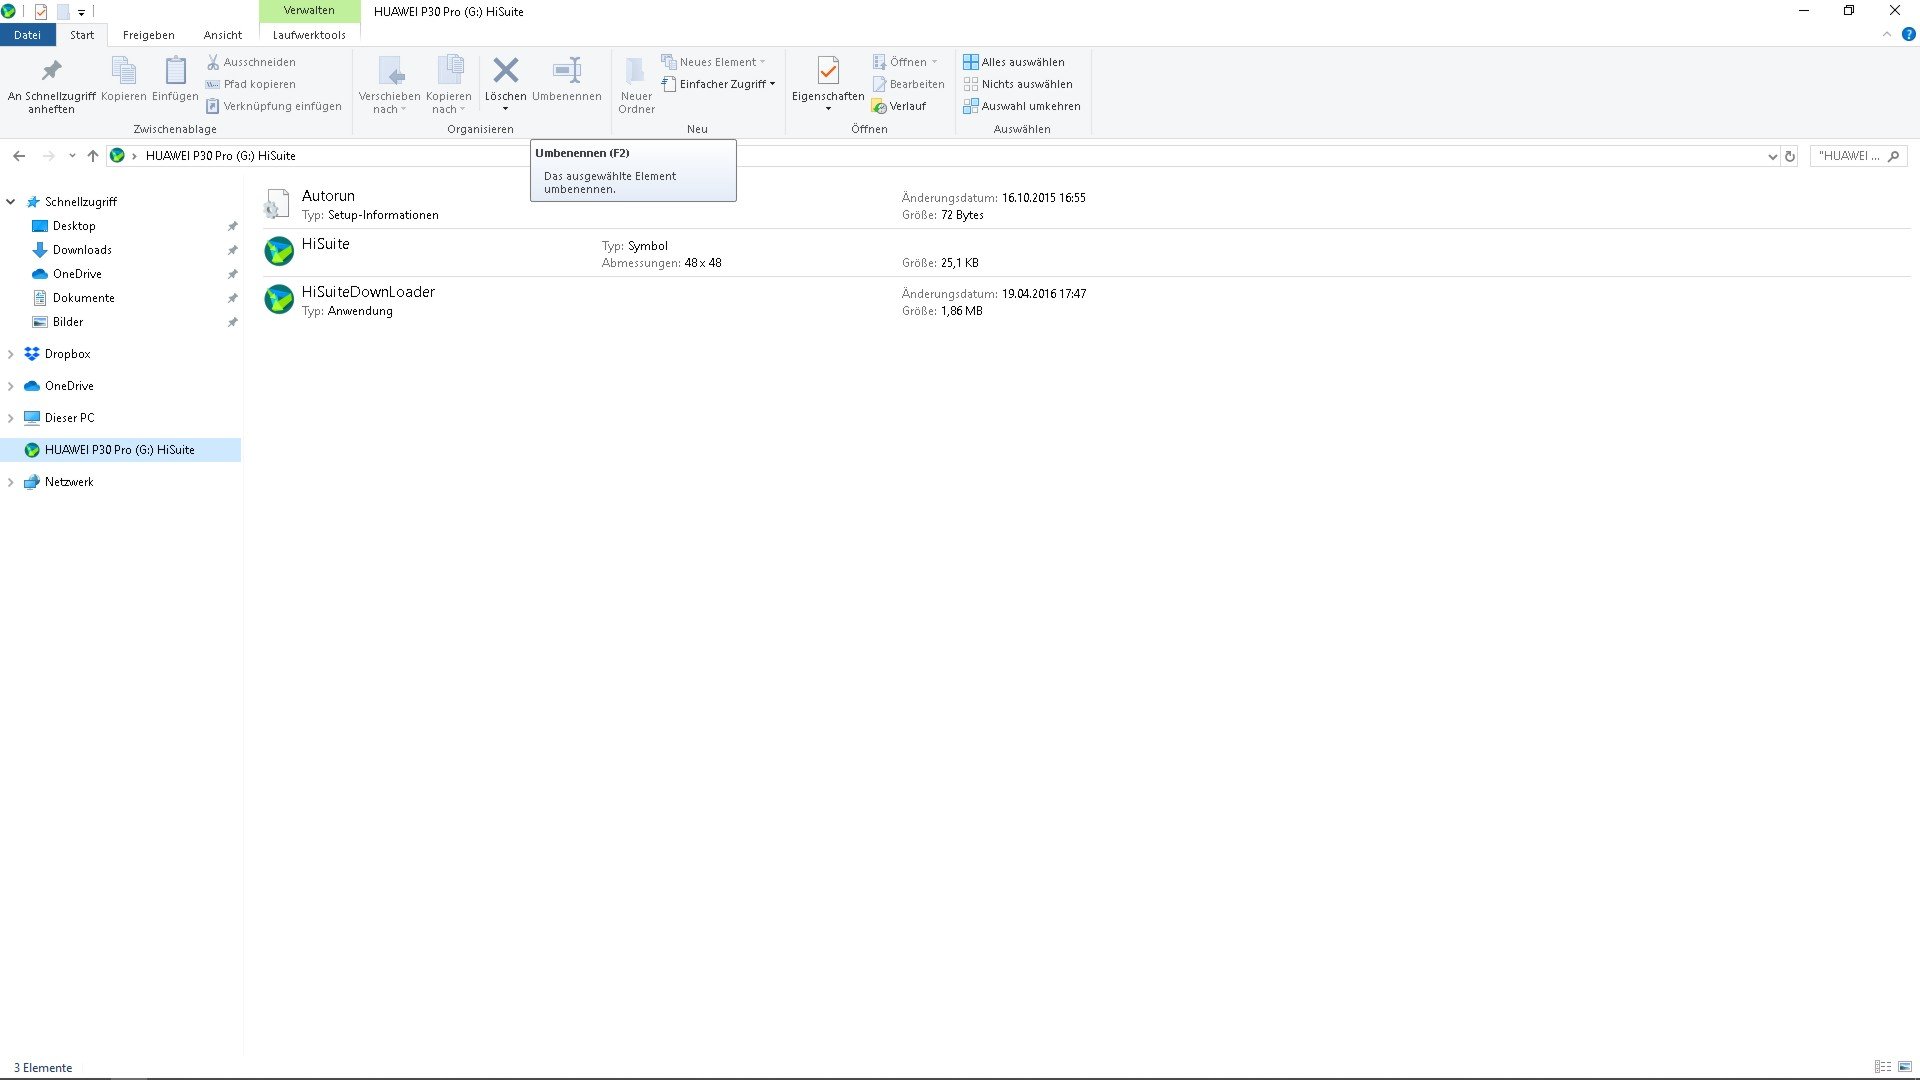Select the Autorun file
Image resolution: width=1920 pixels, height=1080 pixels.
(x=1085, y=205)
